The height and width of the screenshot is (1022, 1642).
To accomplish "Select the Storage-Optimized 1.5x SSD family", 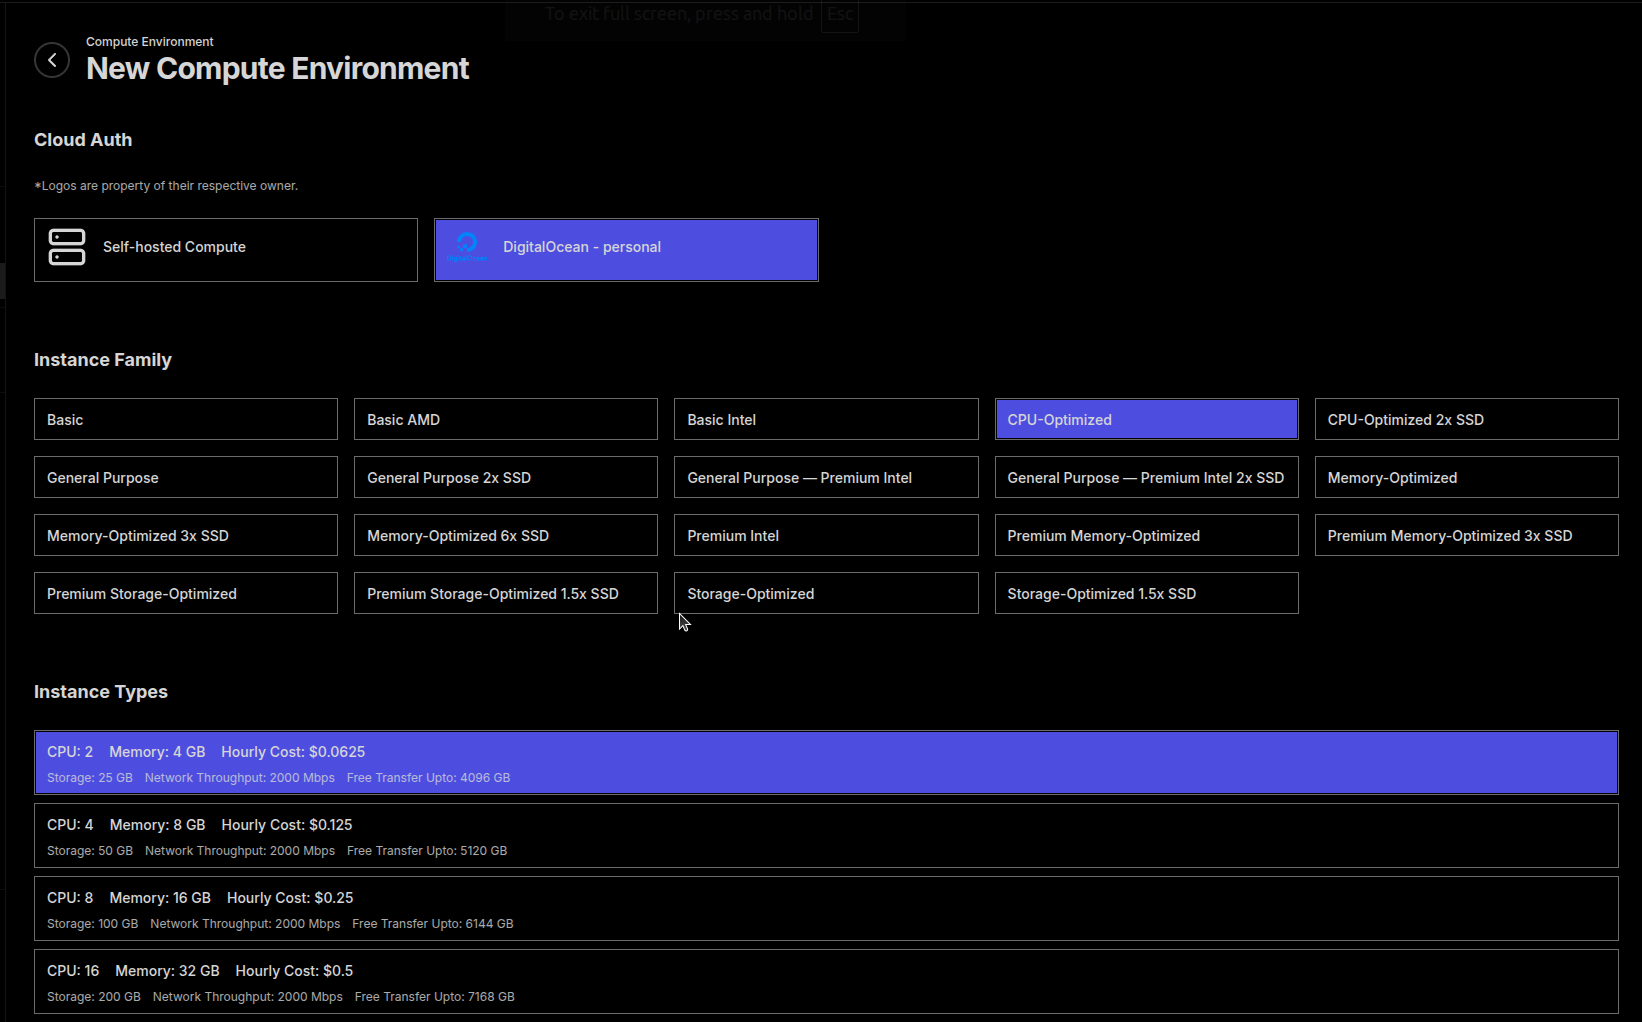I will coord(1146,593).
